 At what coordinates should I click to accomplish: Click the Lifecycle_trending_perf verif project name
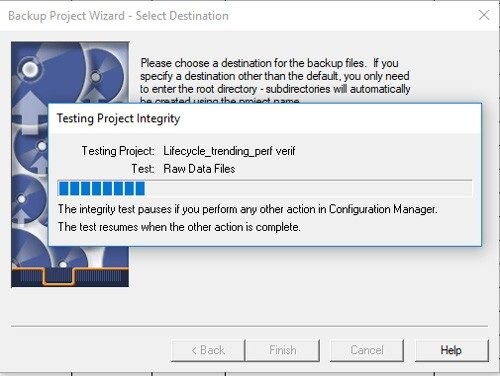coord(229,151)
